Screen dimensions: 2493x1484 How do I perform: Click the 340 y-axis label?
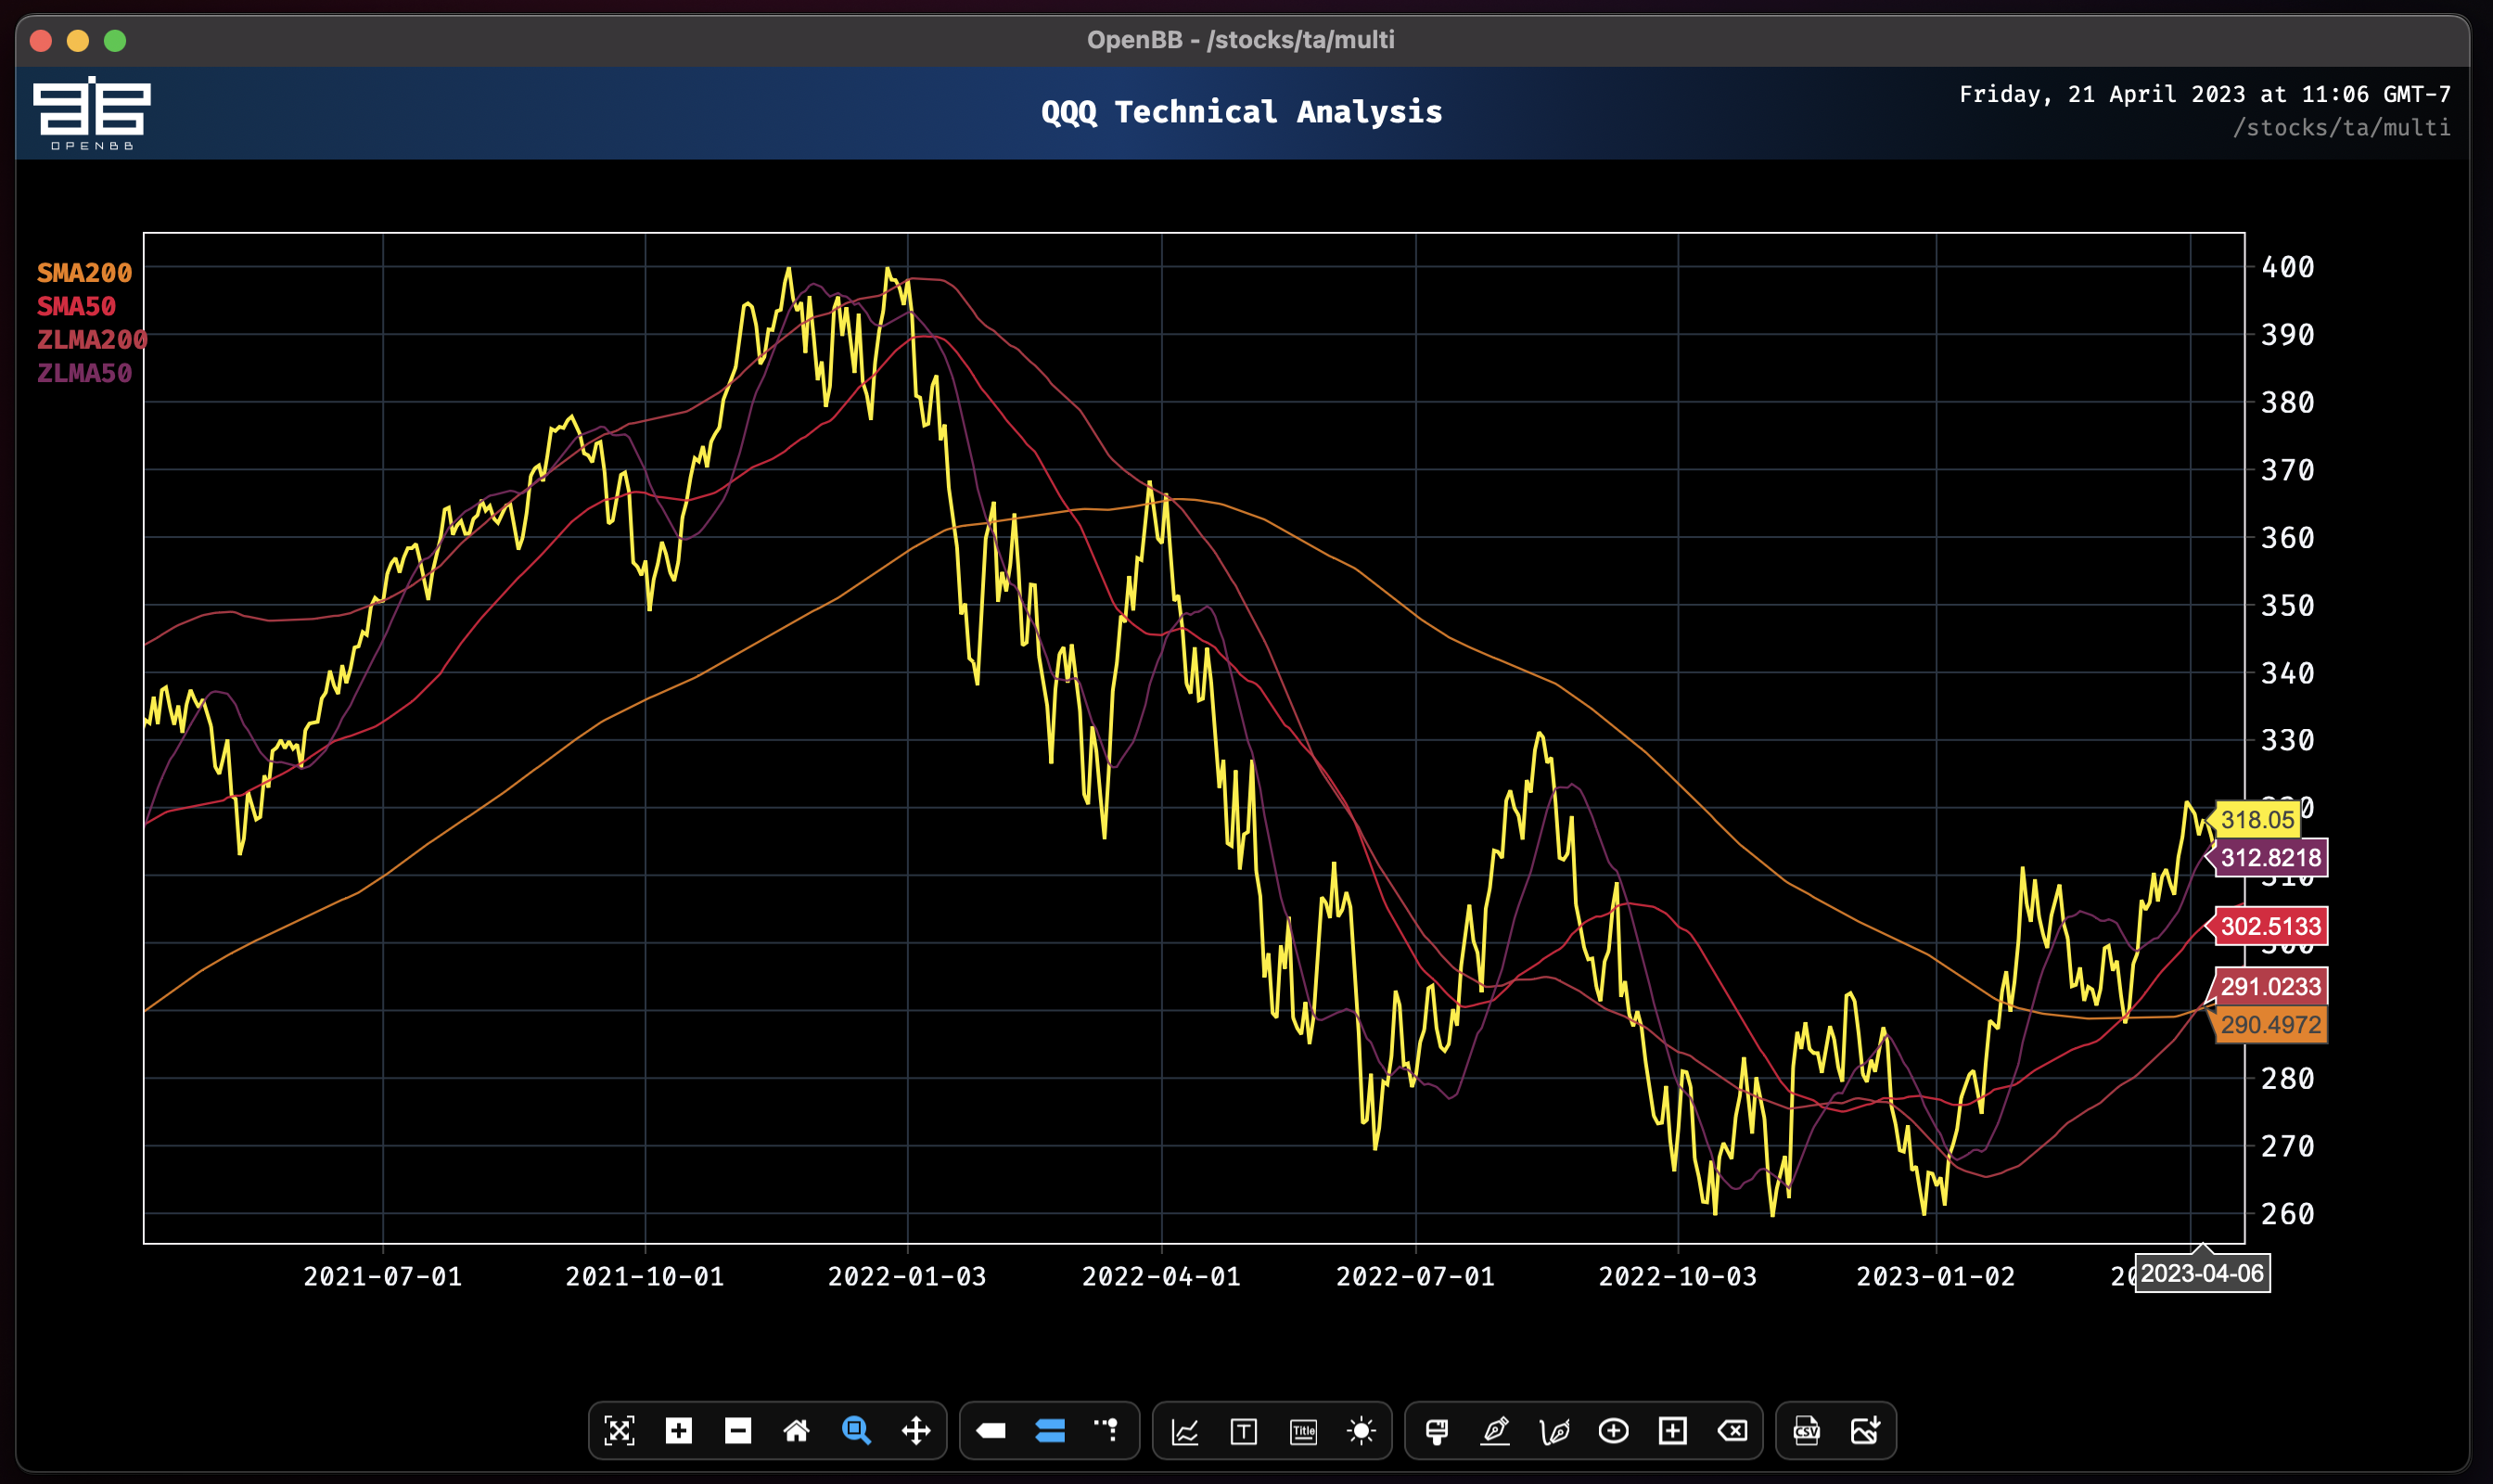2287,673
